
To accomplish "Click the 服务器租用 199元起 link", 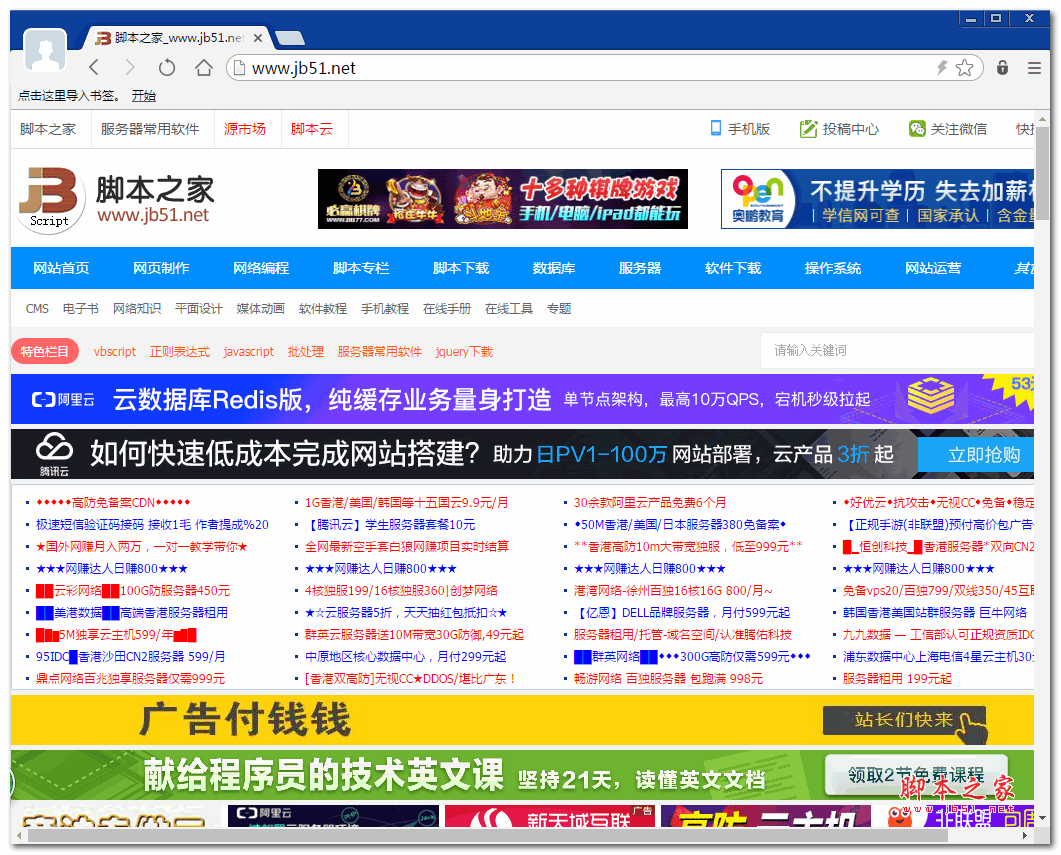I will pos(897,678).
